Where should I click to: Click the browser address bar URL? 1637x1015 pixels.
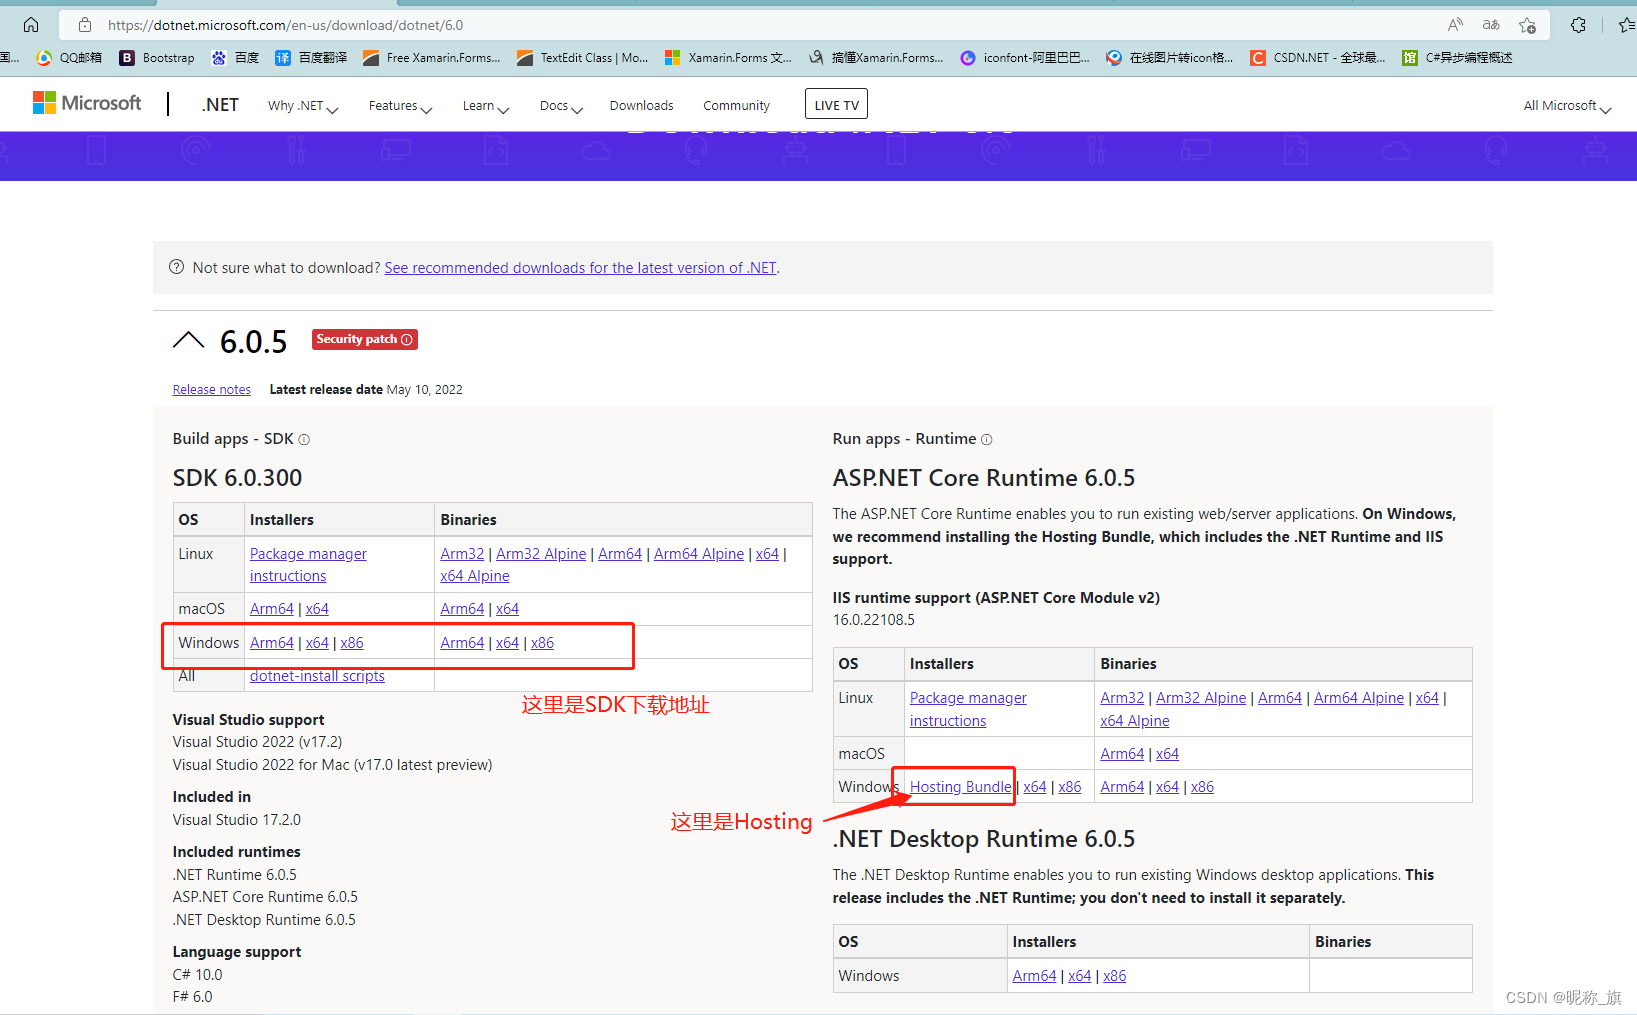point(285,25)
